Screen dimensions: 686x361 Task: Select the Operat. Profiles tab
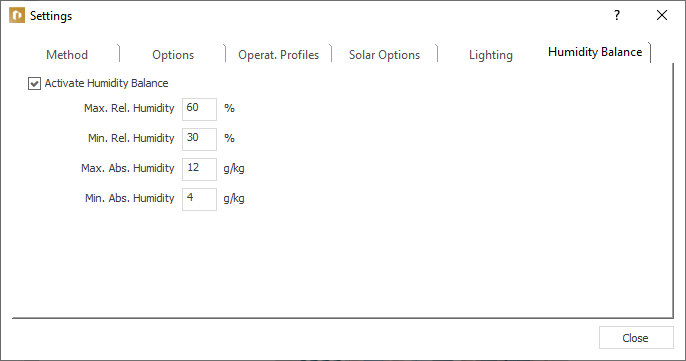(278, 55)
